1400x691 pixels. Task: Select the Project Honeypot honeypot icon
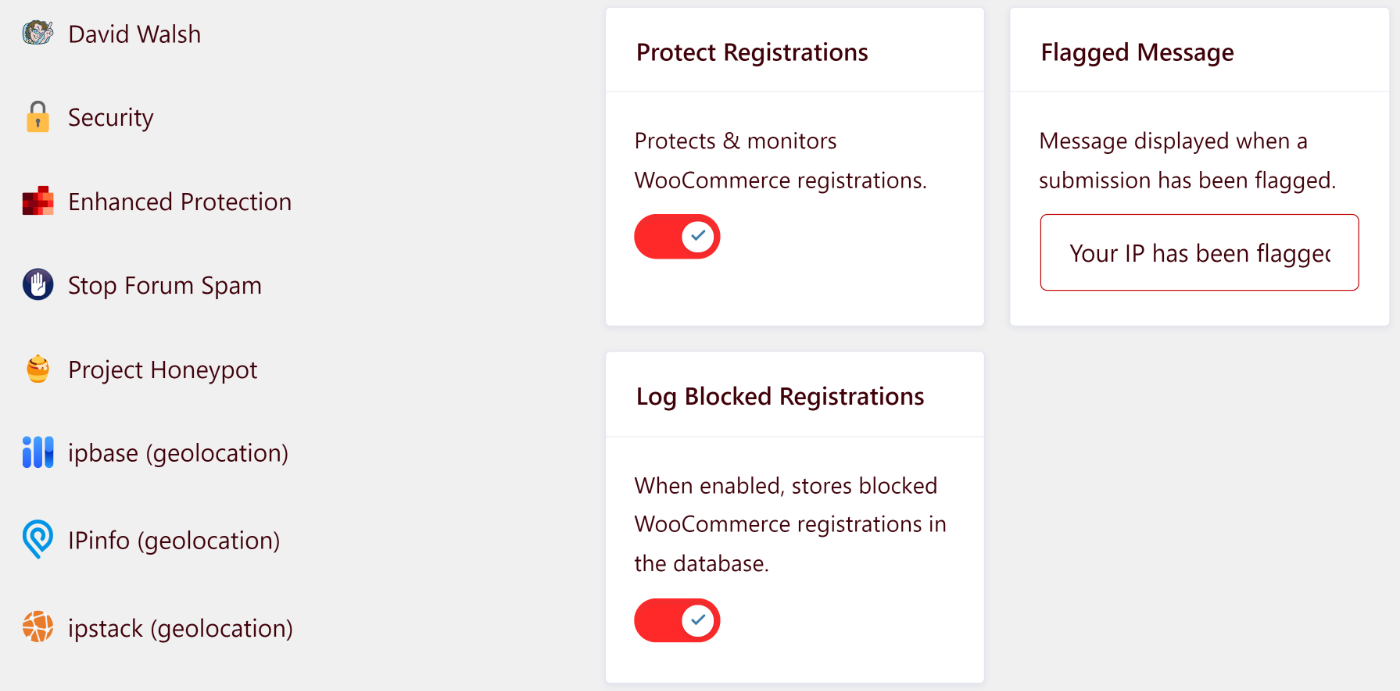pyautogui.click(x=36, y=369)
